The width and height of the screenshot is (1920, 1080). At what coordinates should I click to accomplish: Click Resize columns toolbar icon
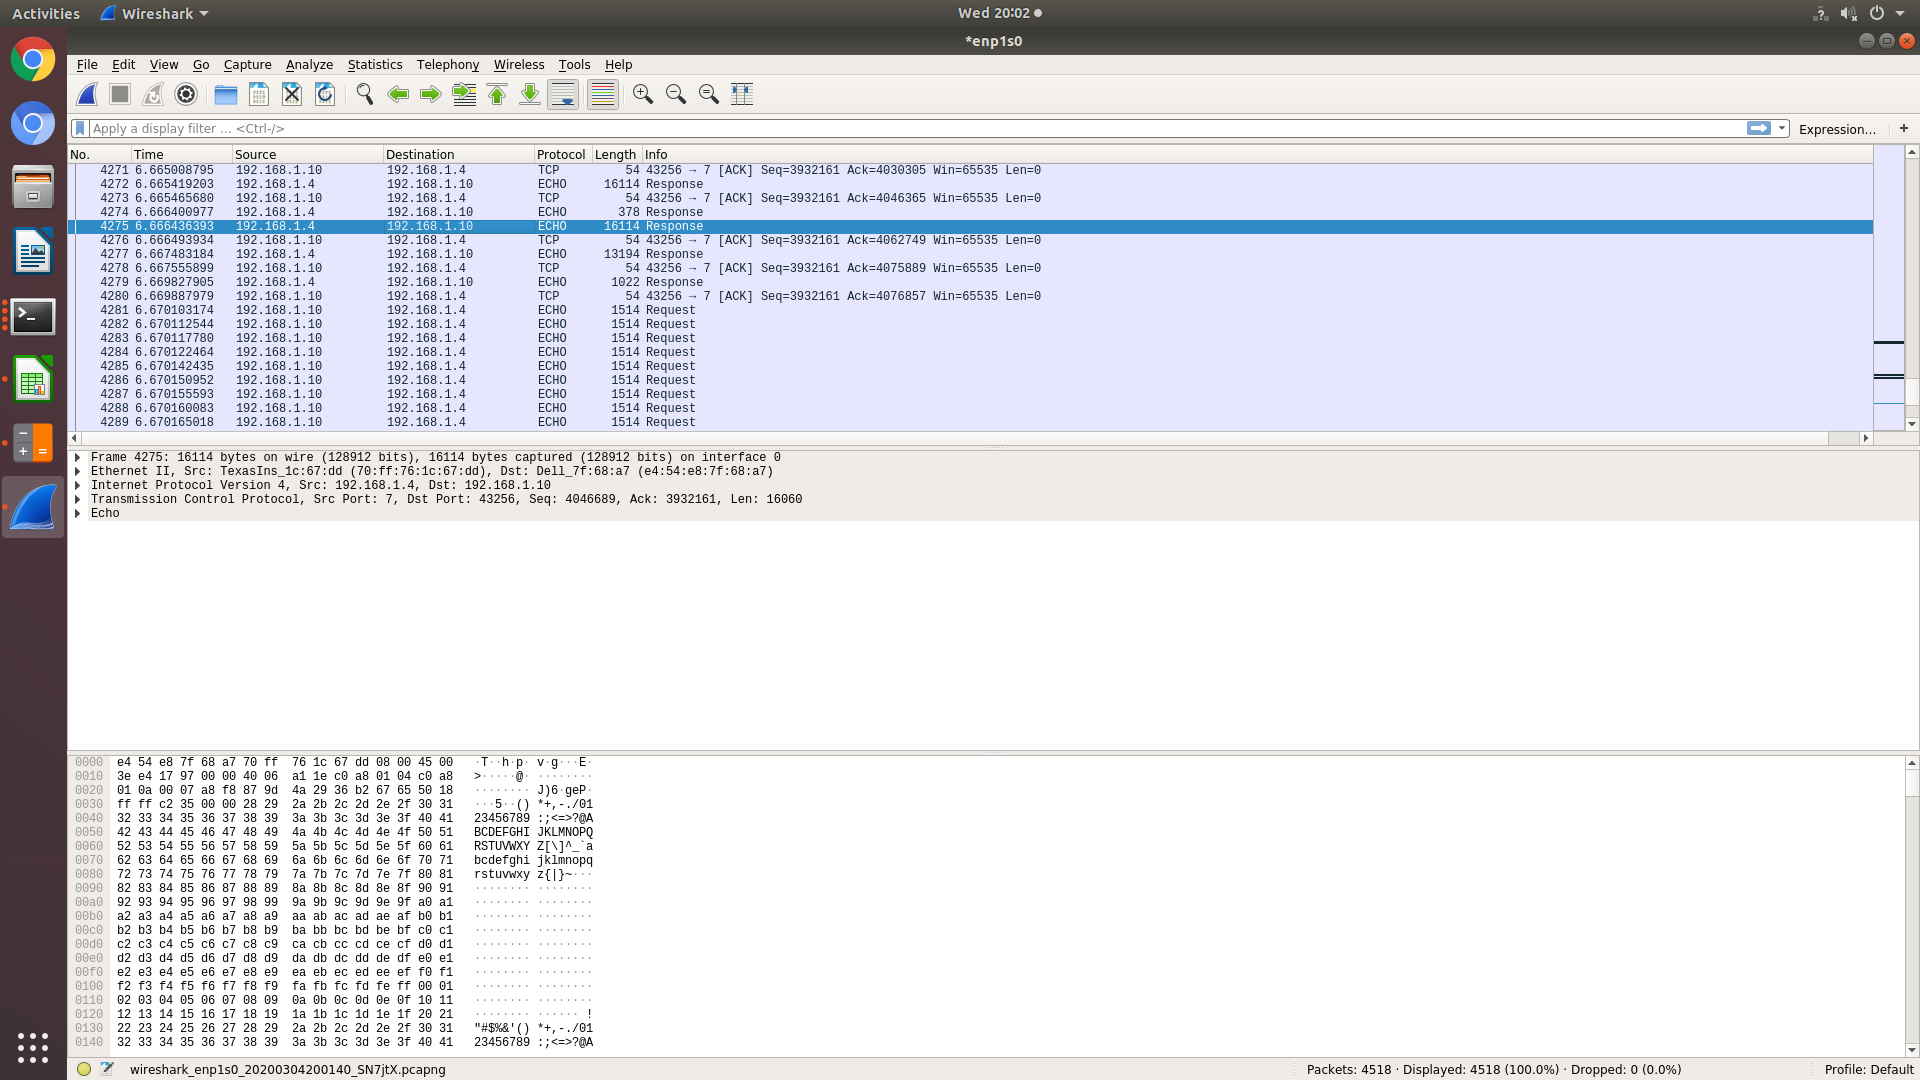742,94
